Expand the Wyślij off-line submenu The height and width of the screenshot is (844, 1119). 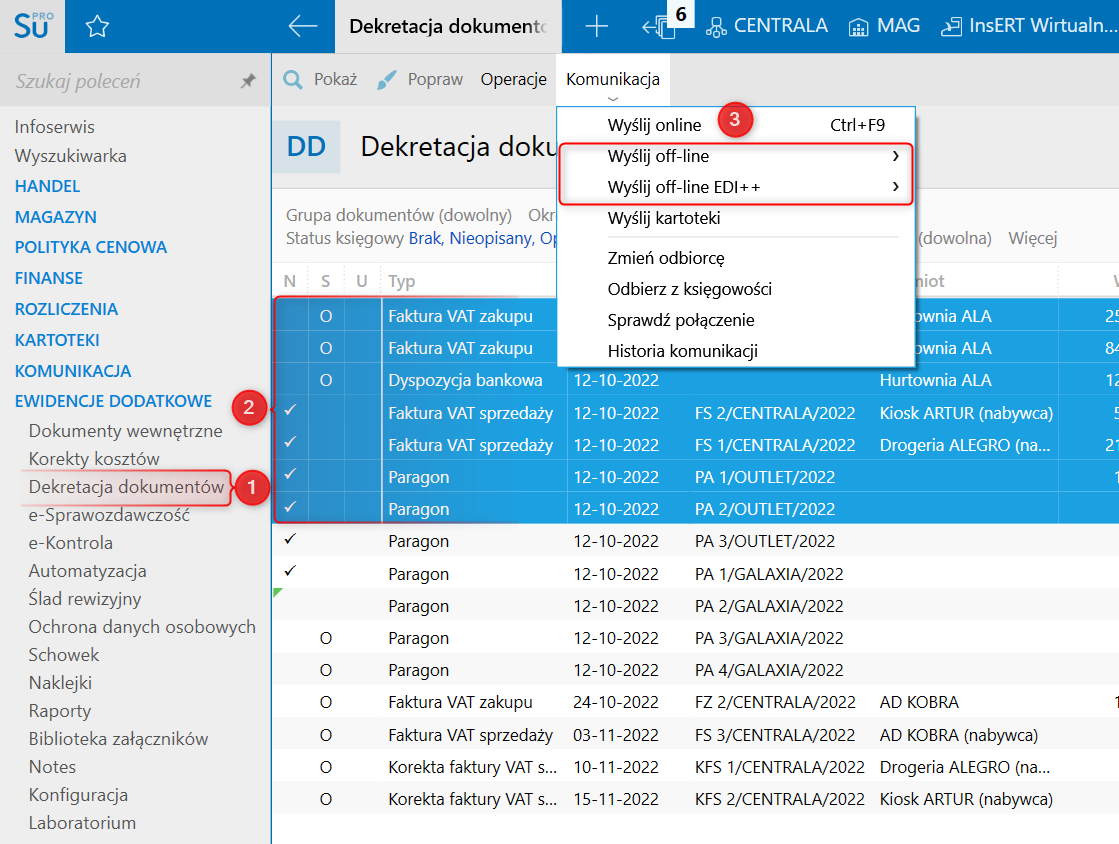[x=895, y=156]
